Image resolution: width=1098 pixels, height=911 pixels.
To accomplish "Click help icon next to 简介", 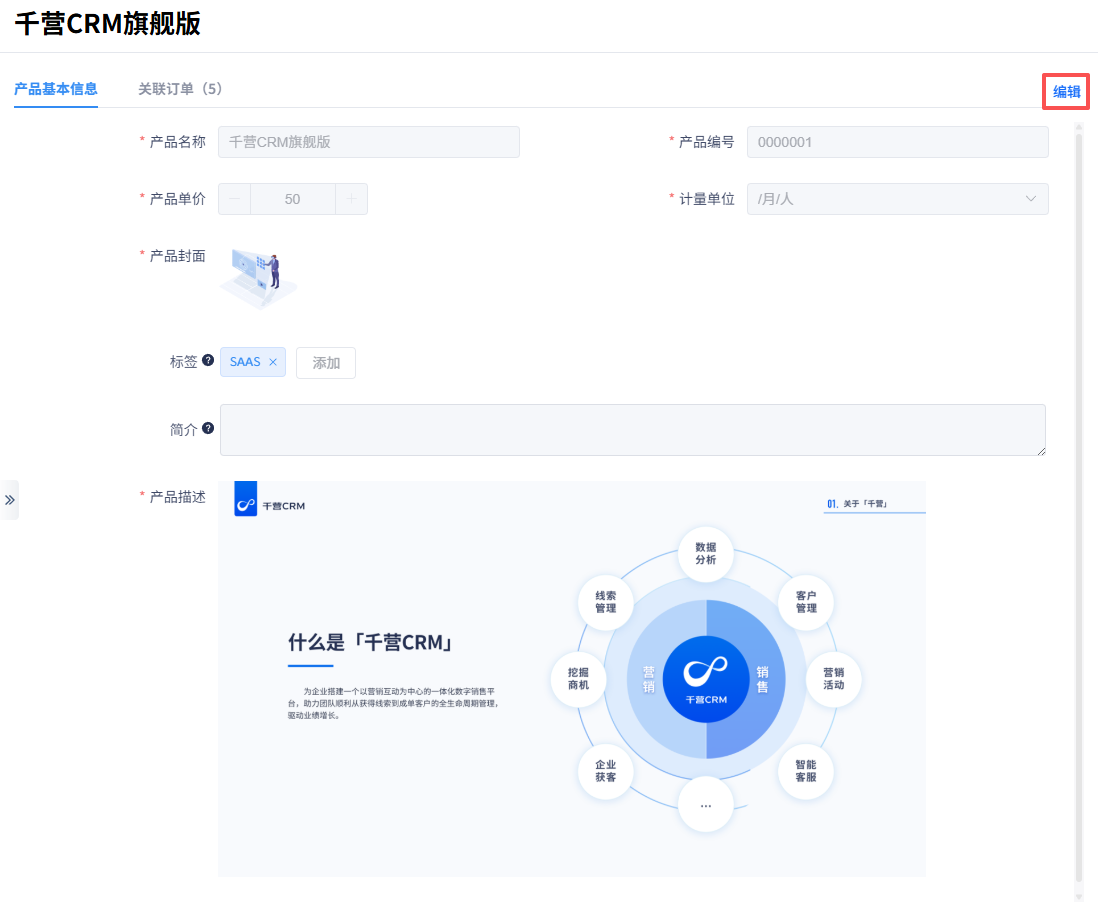I will pos(208,428).
